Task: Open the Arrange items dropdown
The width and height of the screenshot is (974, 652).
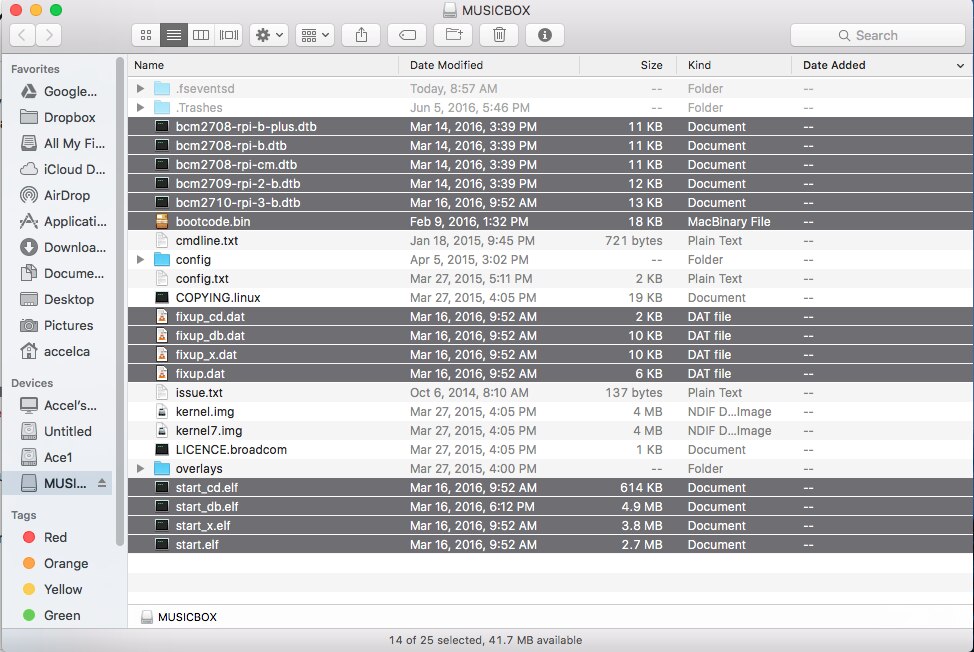Action: coord(314,35)
